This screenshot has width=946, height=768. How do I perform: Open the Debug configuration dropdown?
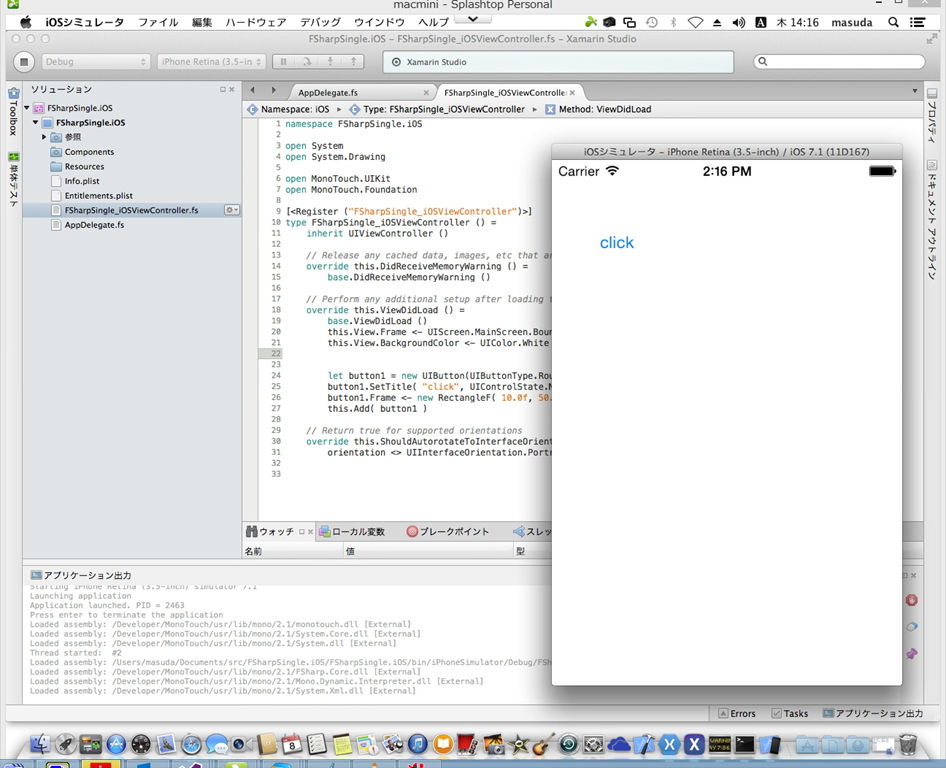[94, 62]
